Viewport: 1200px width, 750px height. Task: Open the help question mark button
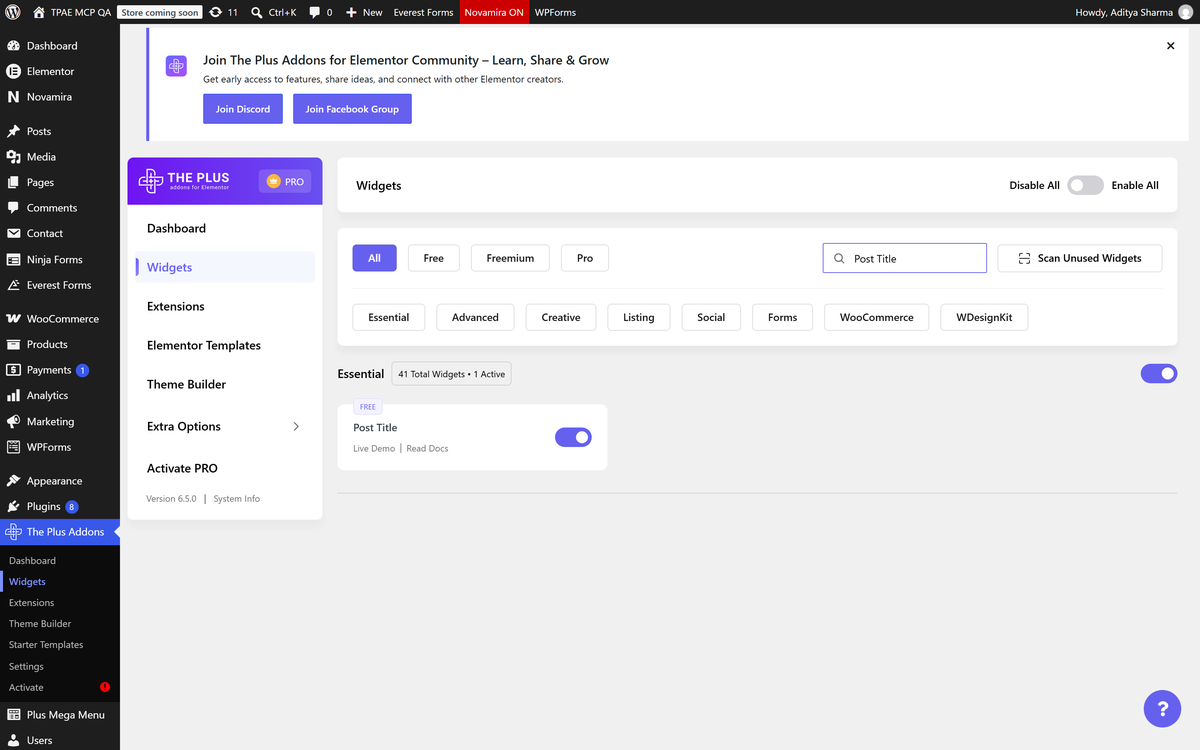1162,709
